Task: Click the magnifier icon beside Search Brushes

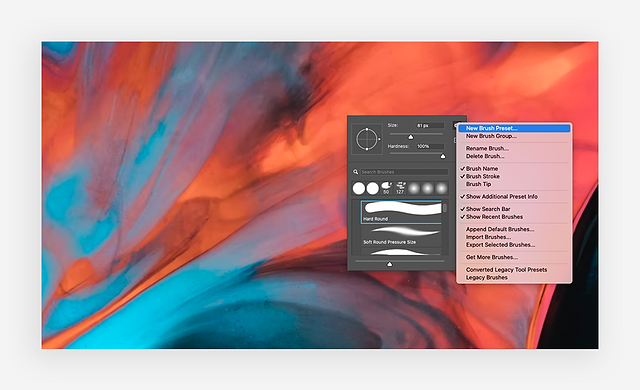Action: point(356,172)
